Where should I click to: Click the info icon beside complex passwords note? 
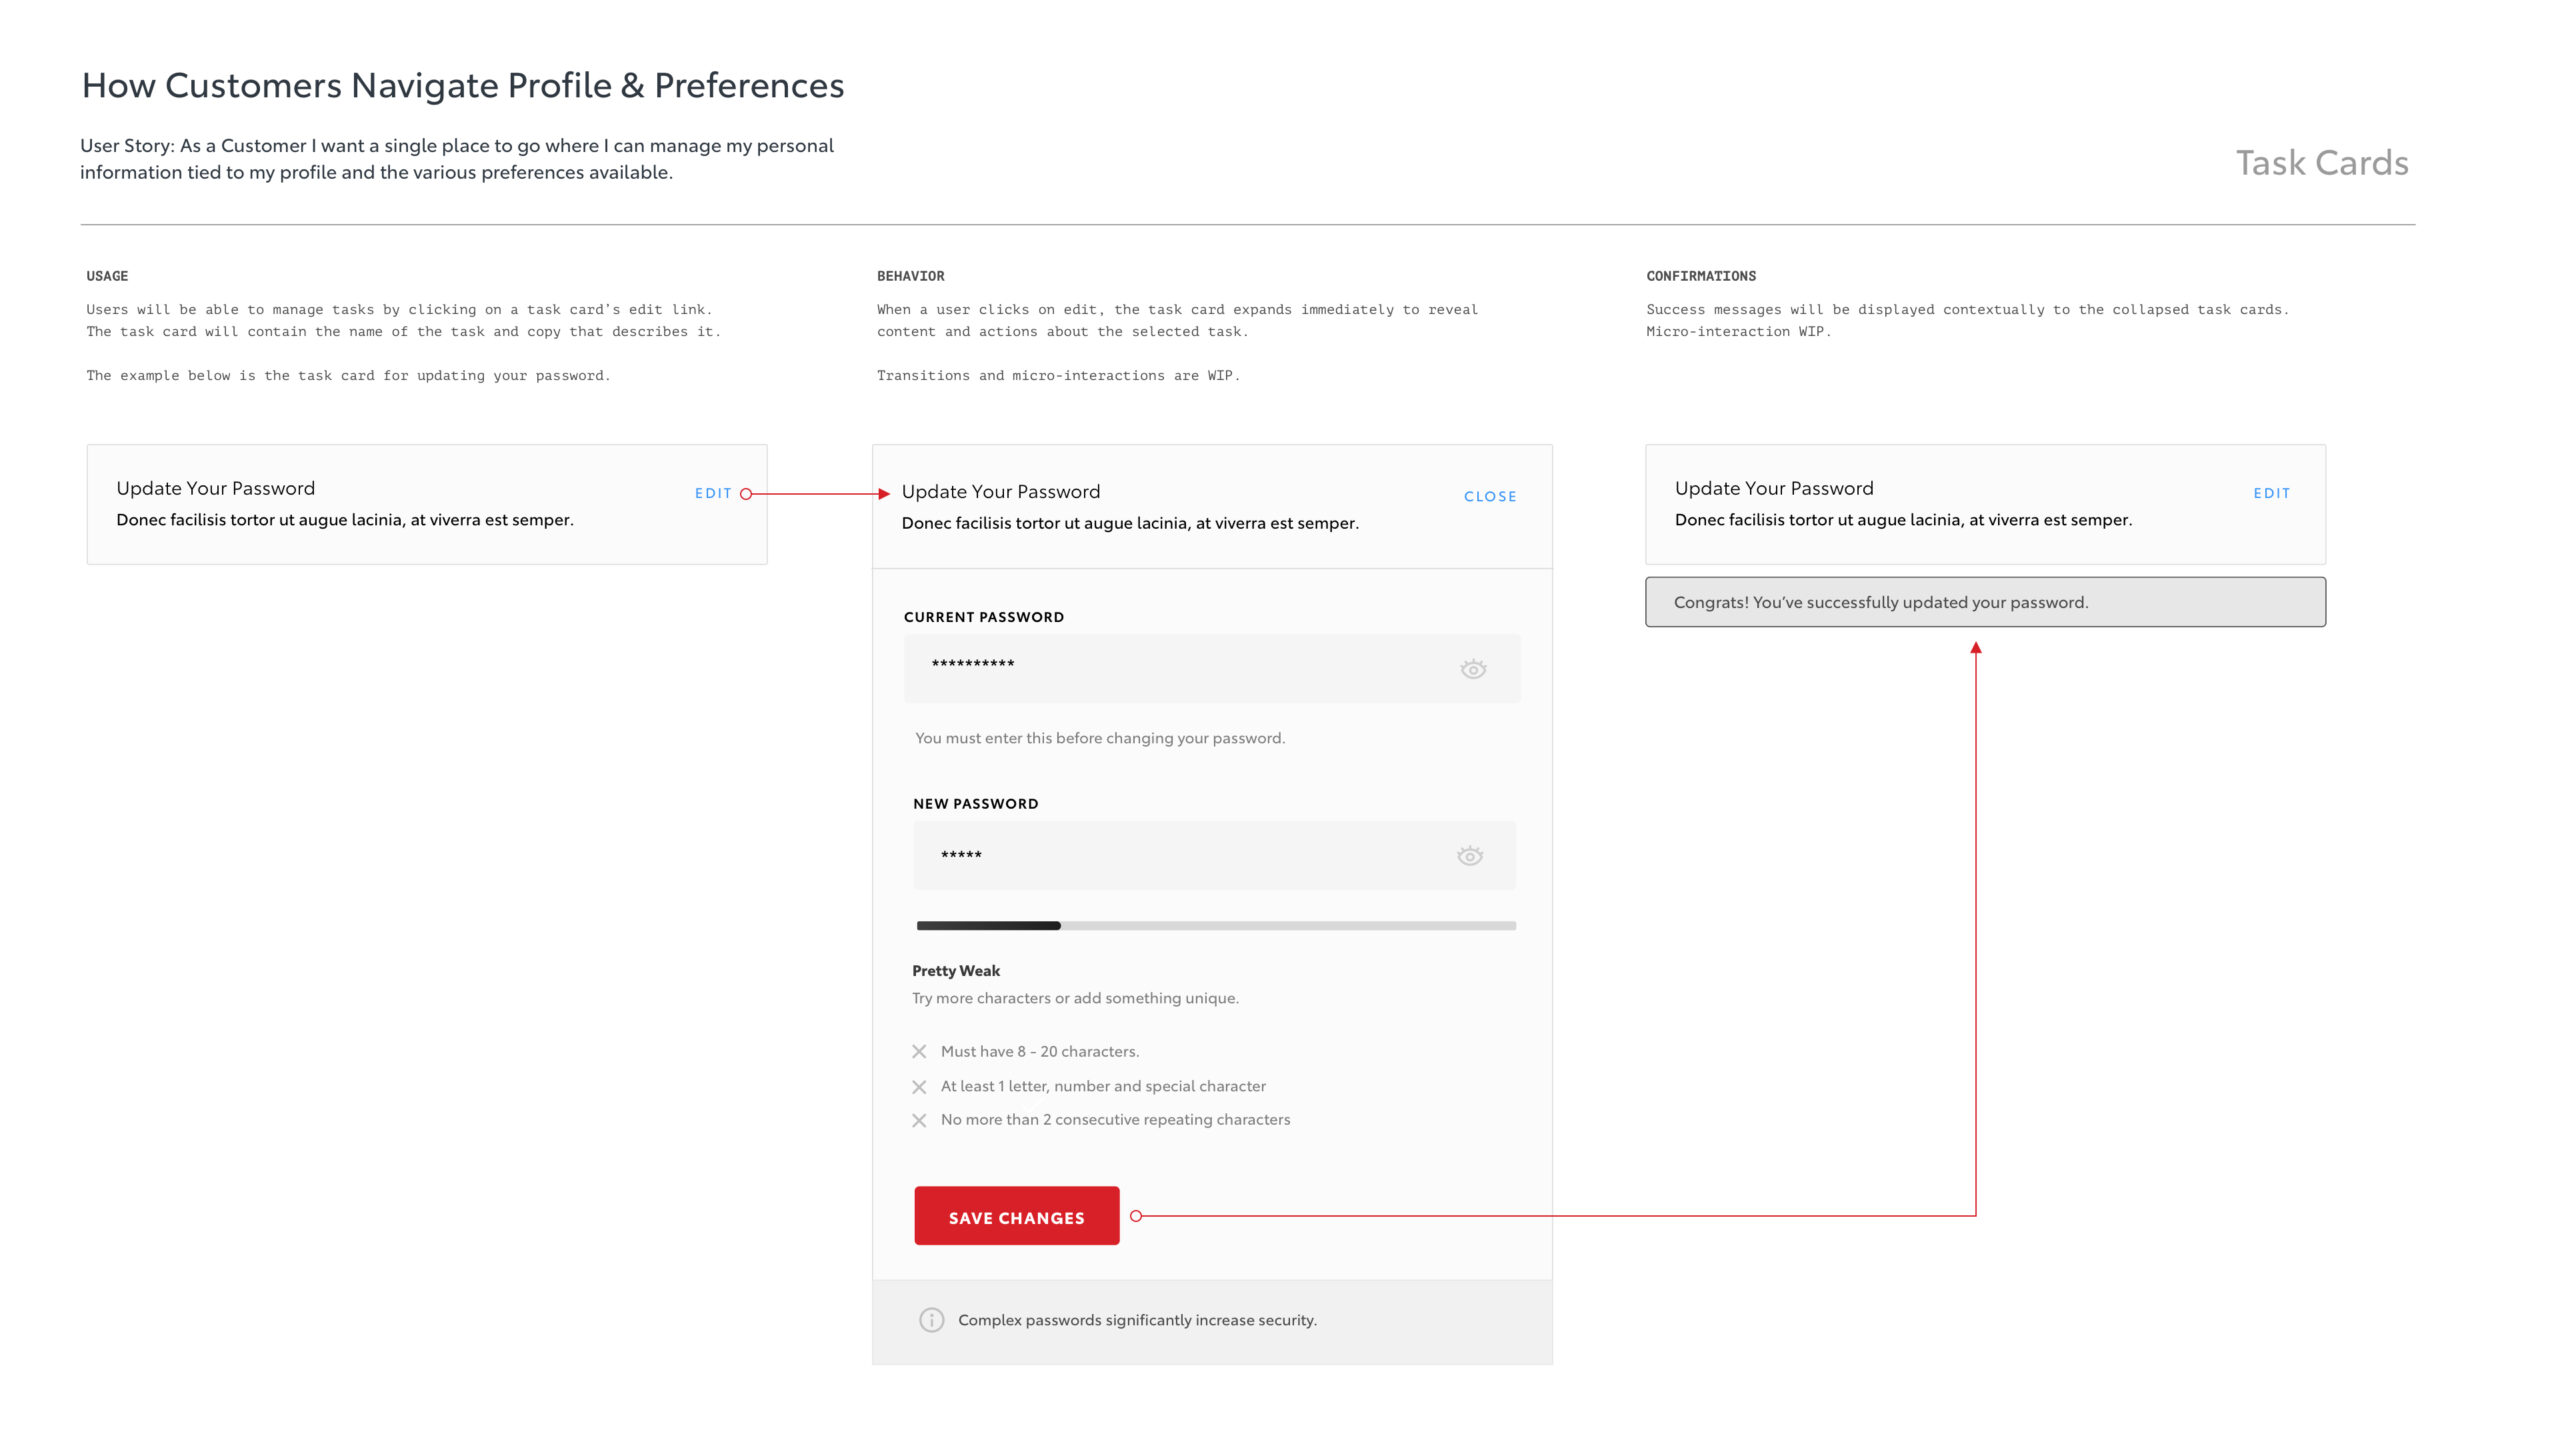coord(931,1320)
